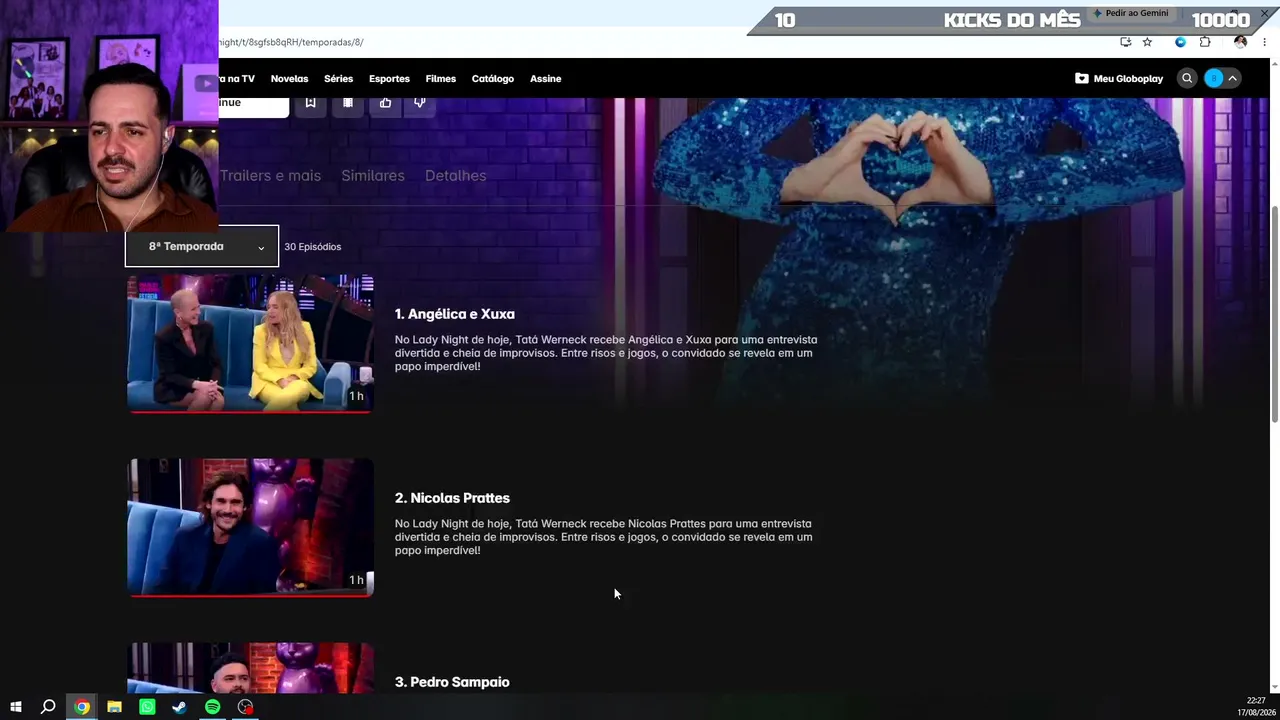Click the 30 Episódios count text
This screenshot has width=1280, height=720.
pyautogui.click(x=312, y=247)
